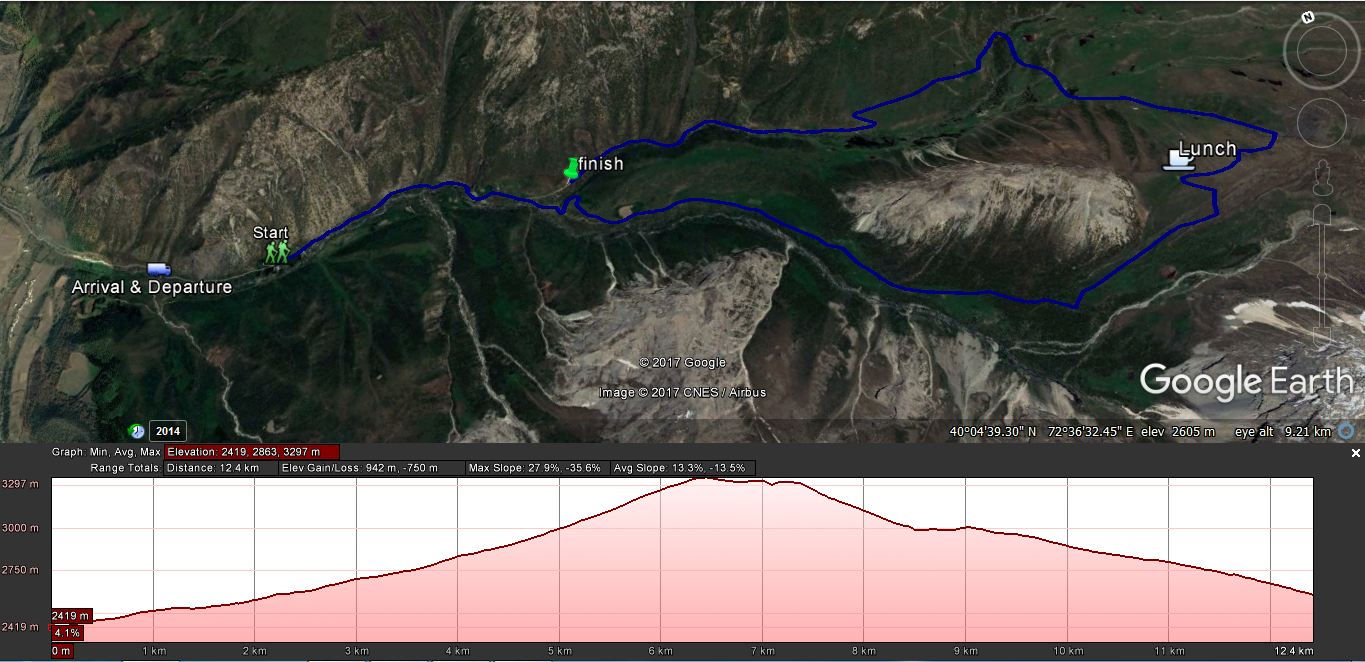
Task: Click the top of the zoom slider
Action: point(1322,213)
